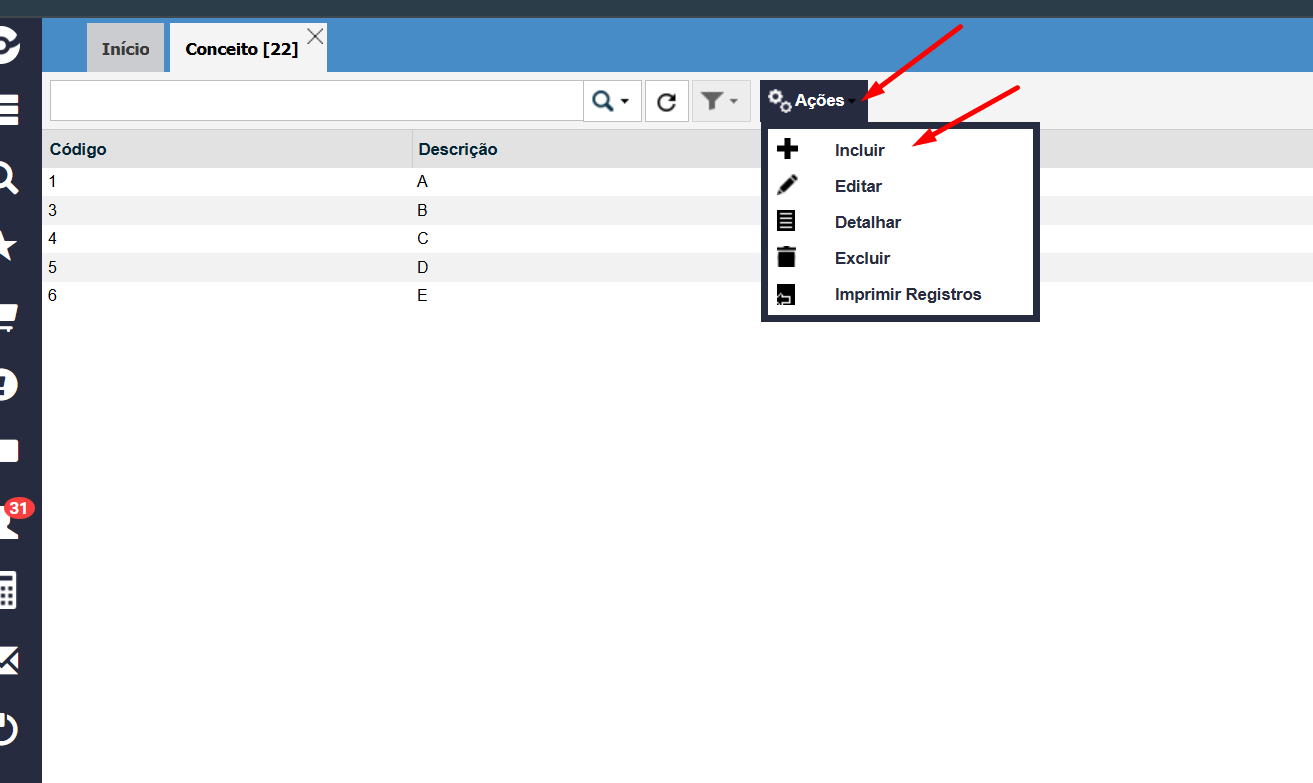Click the list icon beside Detalhar
Viewport: 1313px width, 783px height.
pyautogui.click(x=786, y=221)
